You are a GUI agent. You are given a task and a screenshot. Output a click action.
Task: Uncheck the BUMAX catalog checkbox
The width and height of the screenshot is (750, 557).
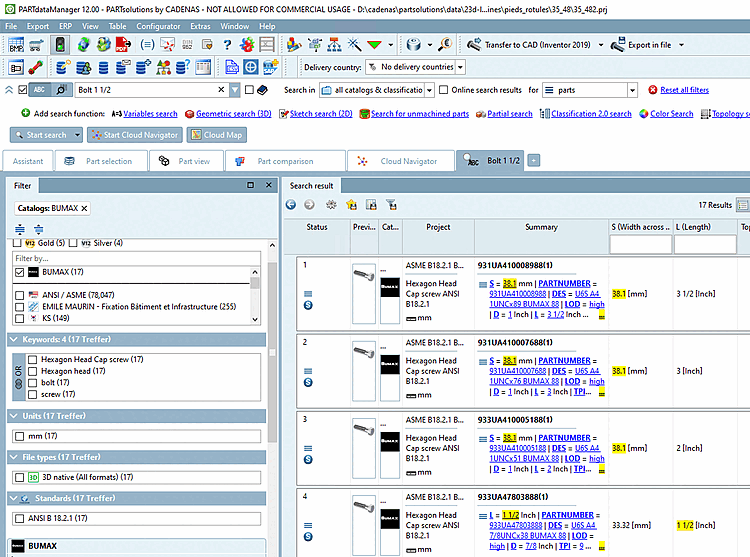[20, 272]
